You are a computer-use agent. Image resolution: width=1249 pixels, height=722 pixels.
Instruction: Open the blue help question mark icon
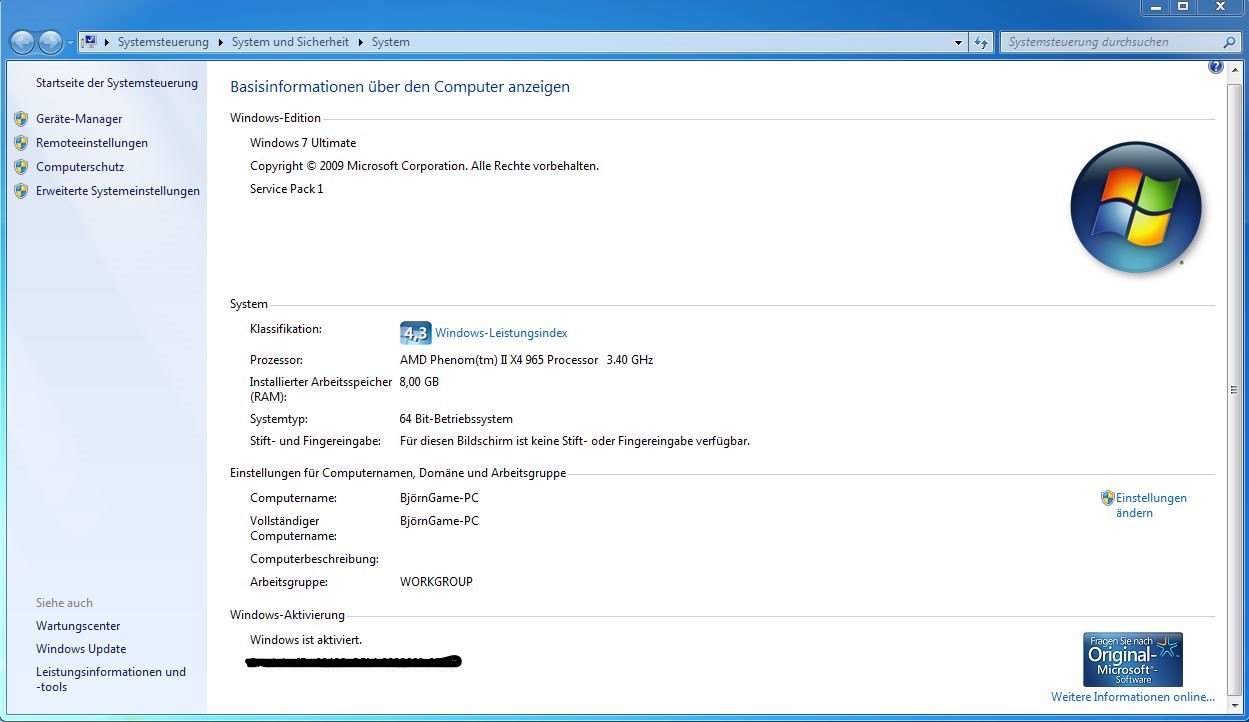pyautogui.click(x=1215, y=67)
